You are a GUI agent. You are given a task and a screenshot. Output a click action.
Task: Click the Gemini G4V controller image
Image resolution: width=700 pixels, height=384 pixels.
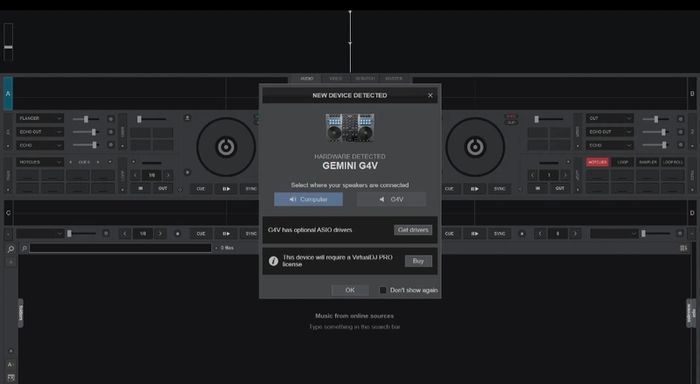350,127
